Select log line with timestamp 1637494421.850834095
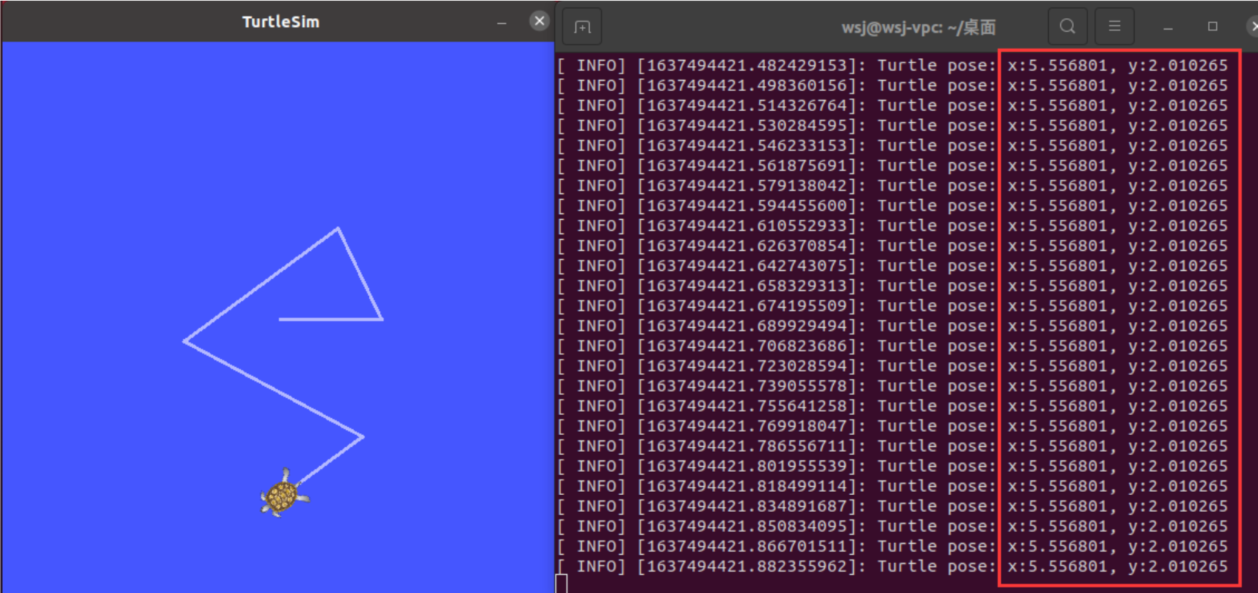 point(893,526)
